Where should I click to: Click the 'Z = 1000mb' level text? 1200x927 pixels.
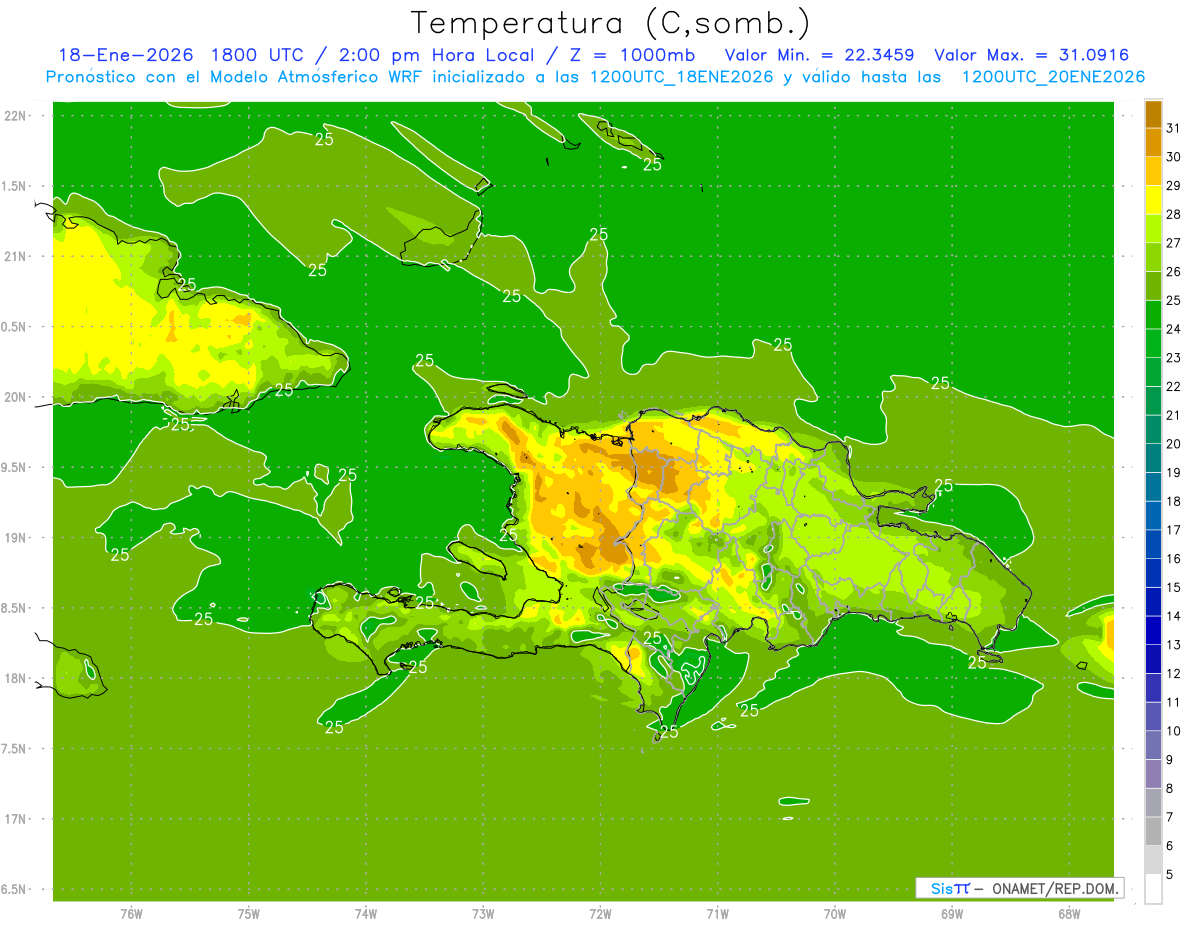(633, 55)
